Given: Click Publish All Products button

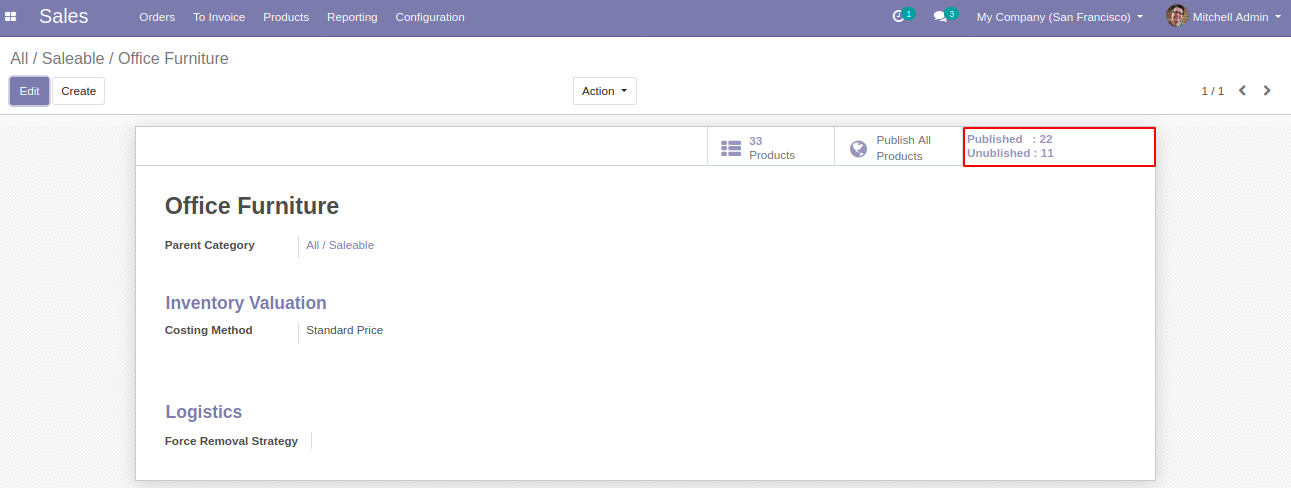Looking at the screenshot, I should [898, 147].
